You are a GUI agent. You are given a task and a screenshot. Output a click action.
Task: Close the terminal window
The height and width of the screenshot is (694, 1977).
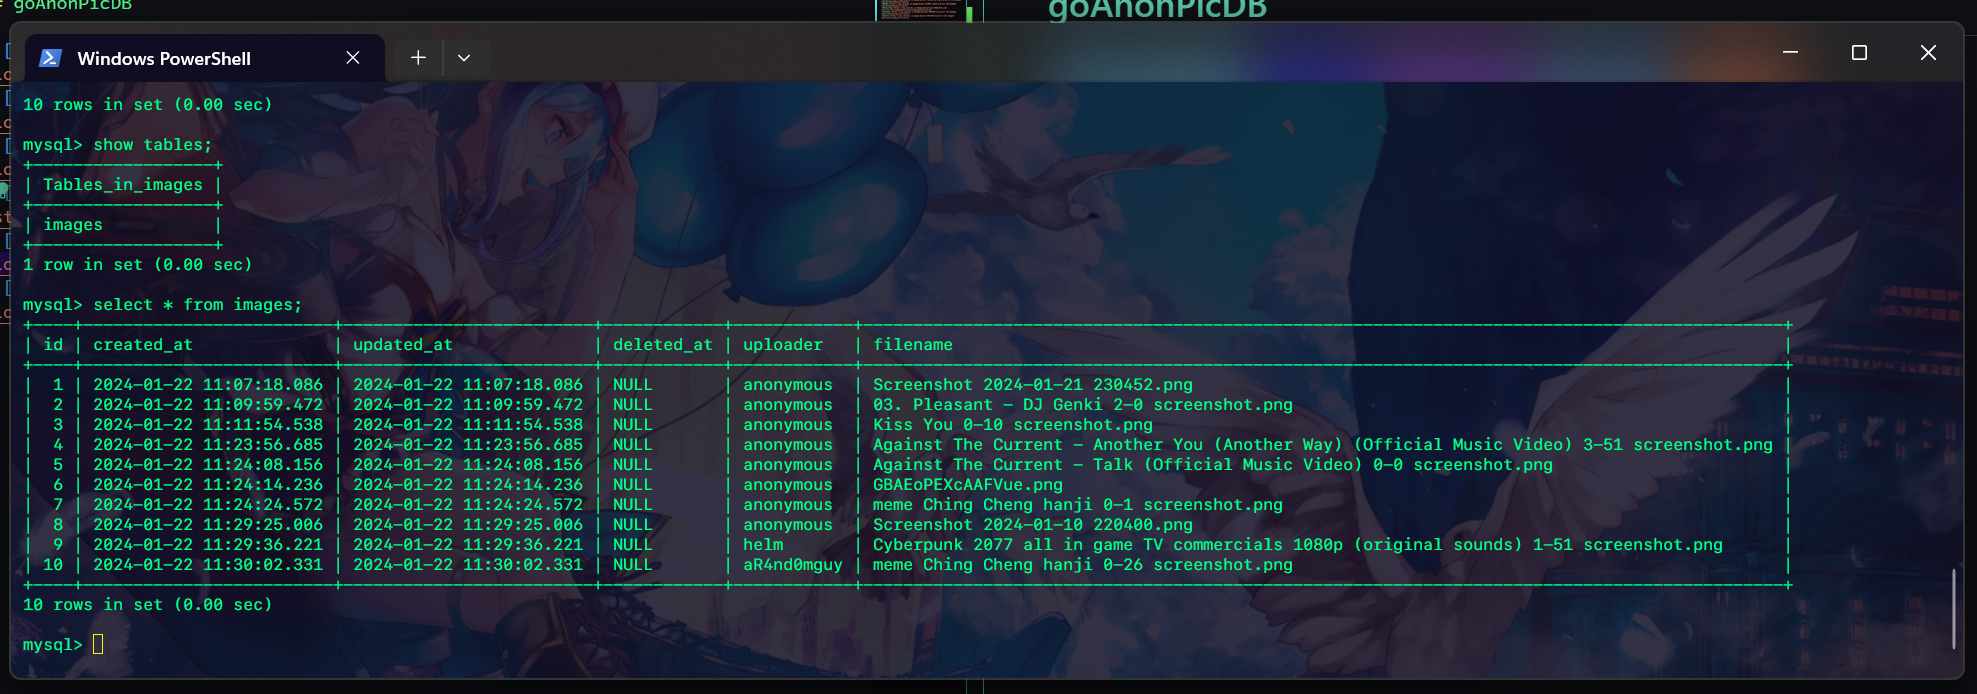[1928, 52]
